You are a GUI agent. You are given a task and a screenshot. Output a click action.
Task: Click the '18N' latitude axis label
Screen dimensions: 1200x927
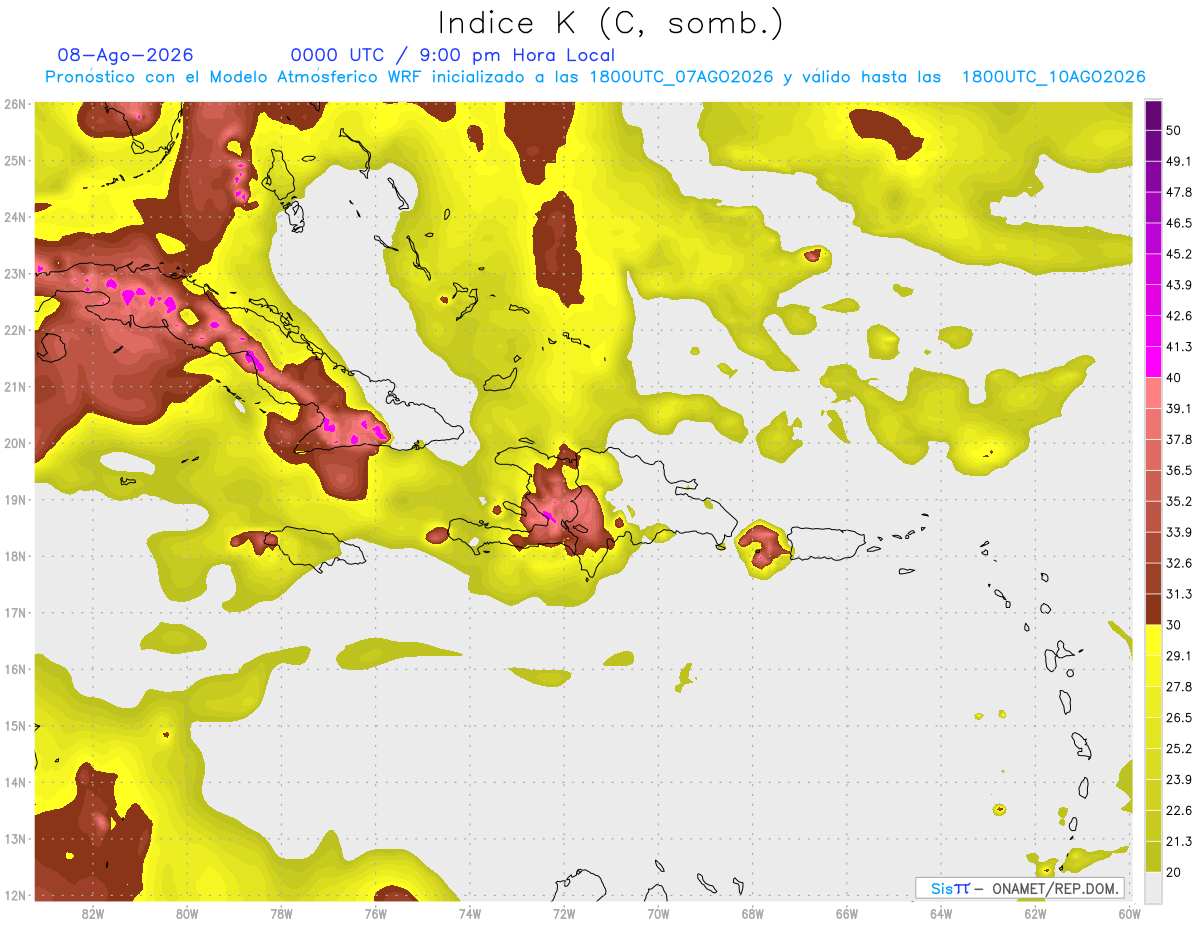(14, 556)
